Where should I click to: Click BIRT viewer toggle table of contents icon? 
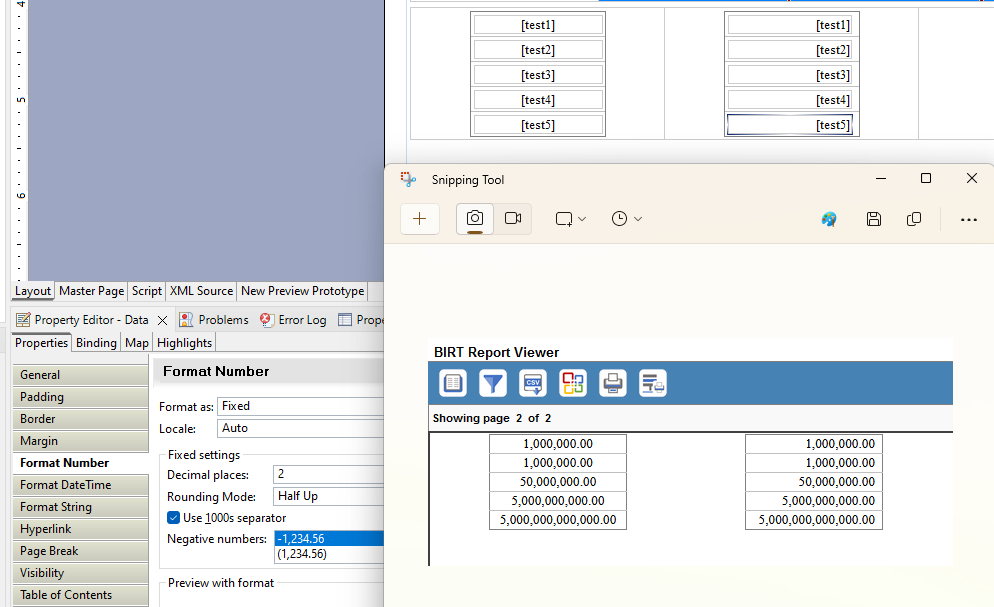(453, 383)
